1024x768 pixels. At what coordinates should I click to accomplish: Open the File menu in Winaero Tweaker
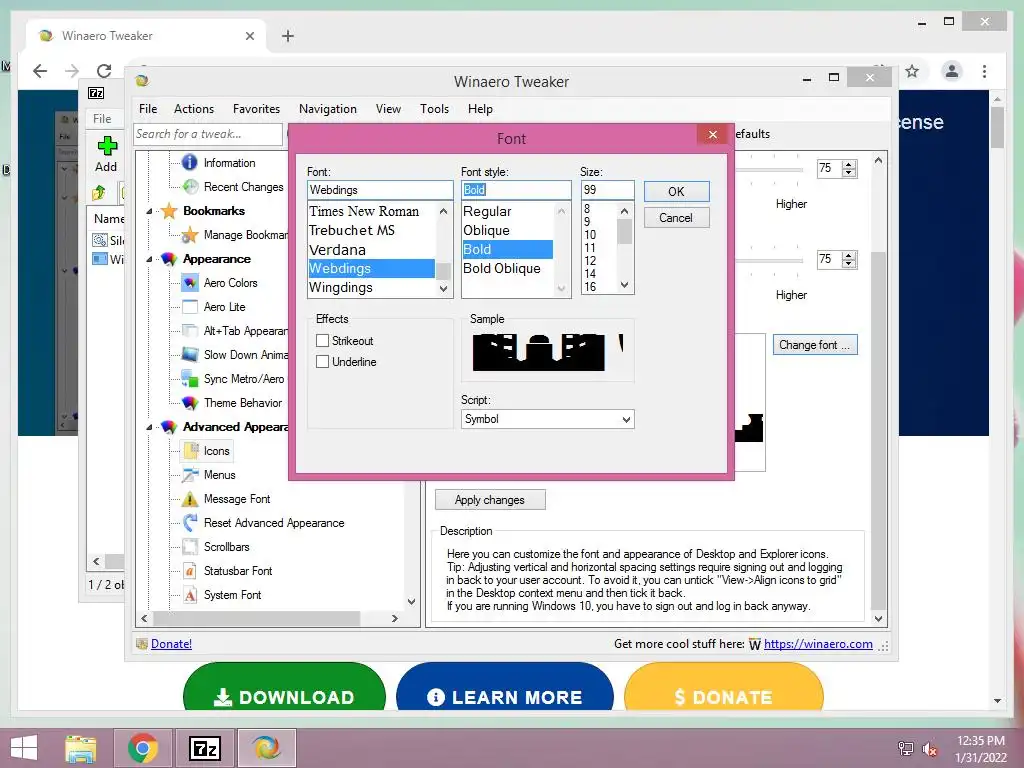(x=148, y=109)
